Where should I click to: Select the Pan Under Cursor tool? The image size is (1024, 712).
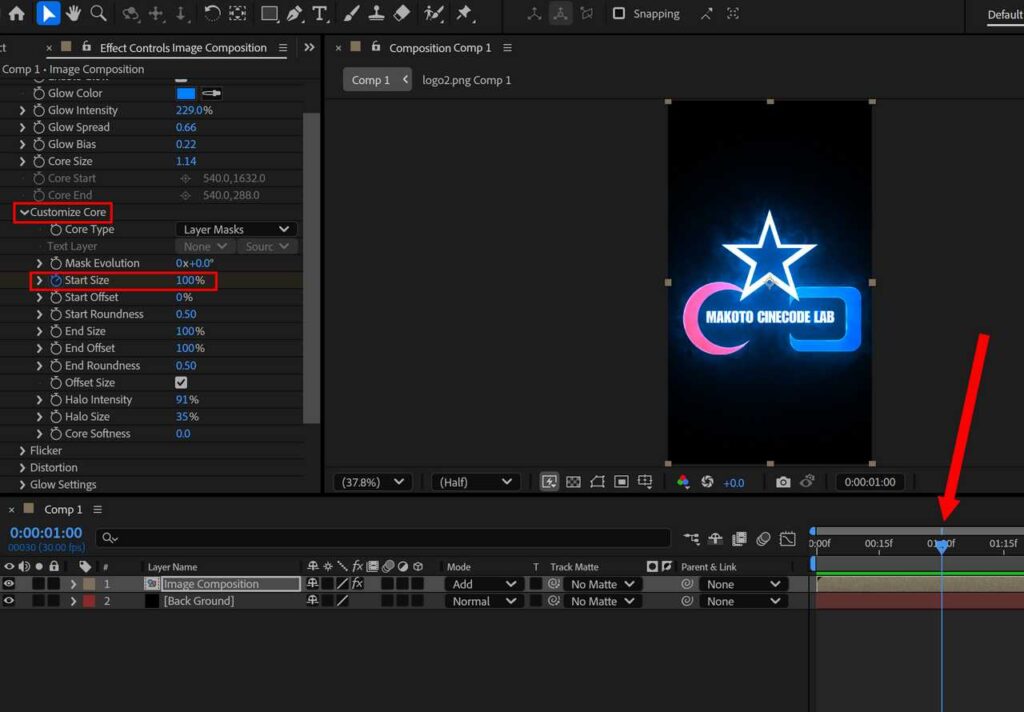[156, 14]
